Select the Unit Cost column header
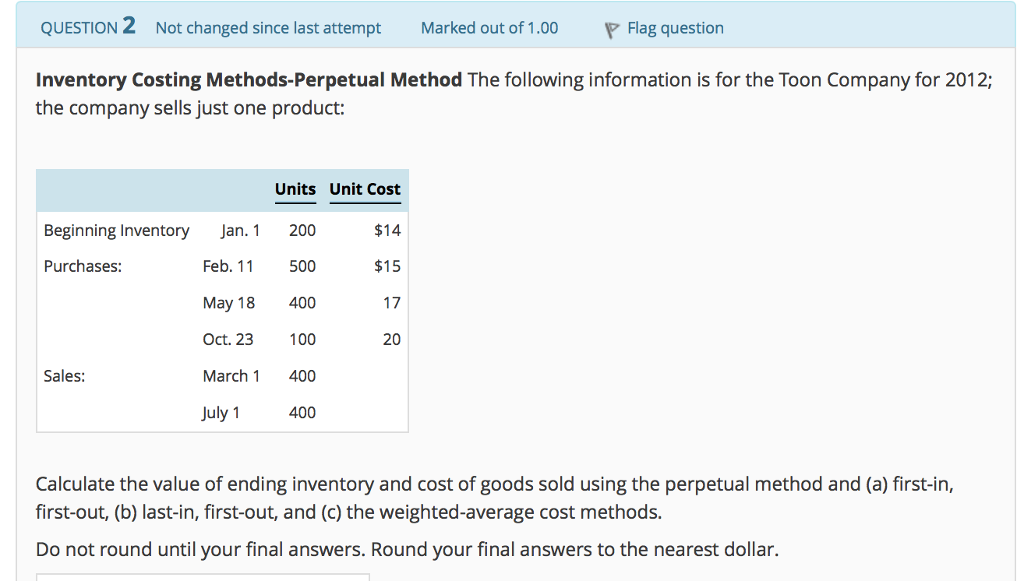 [x=365, y=190]
